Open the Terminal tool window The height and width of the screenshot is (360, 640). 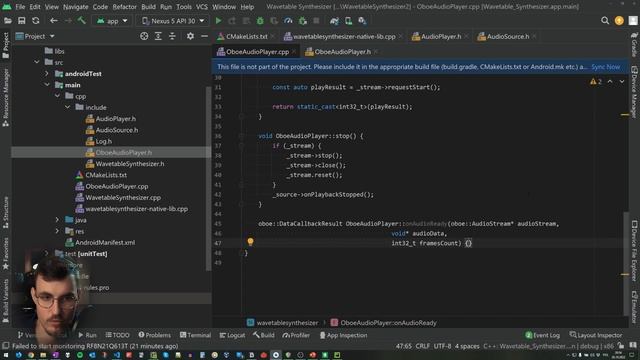tap(196, 335)
